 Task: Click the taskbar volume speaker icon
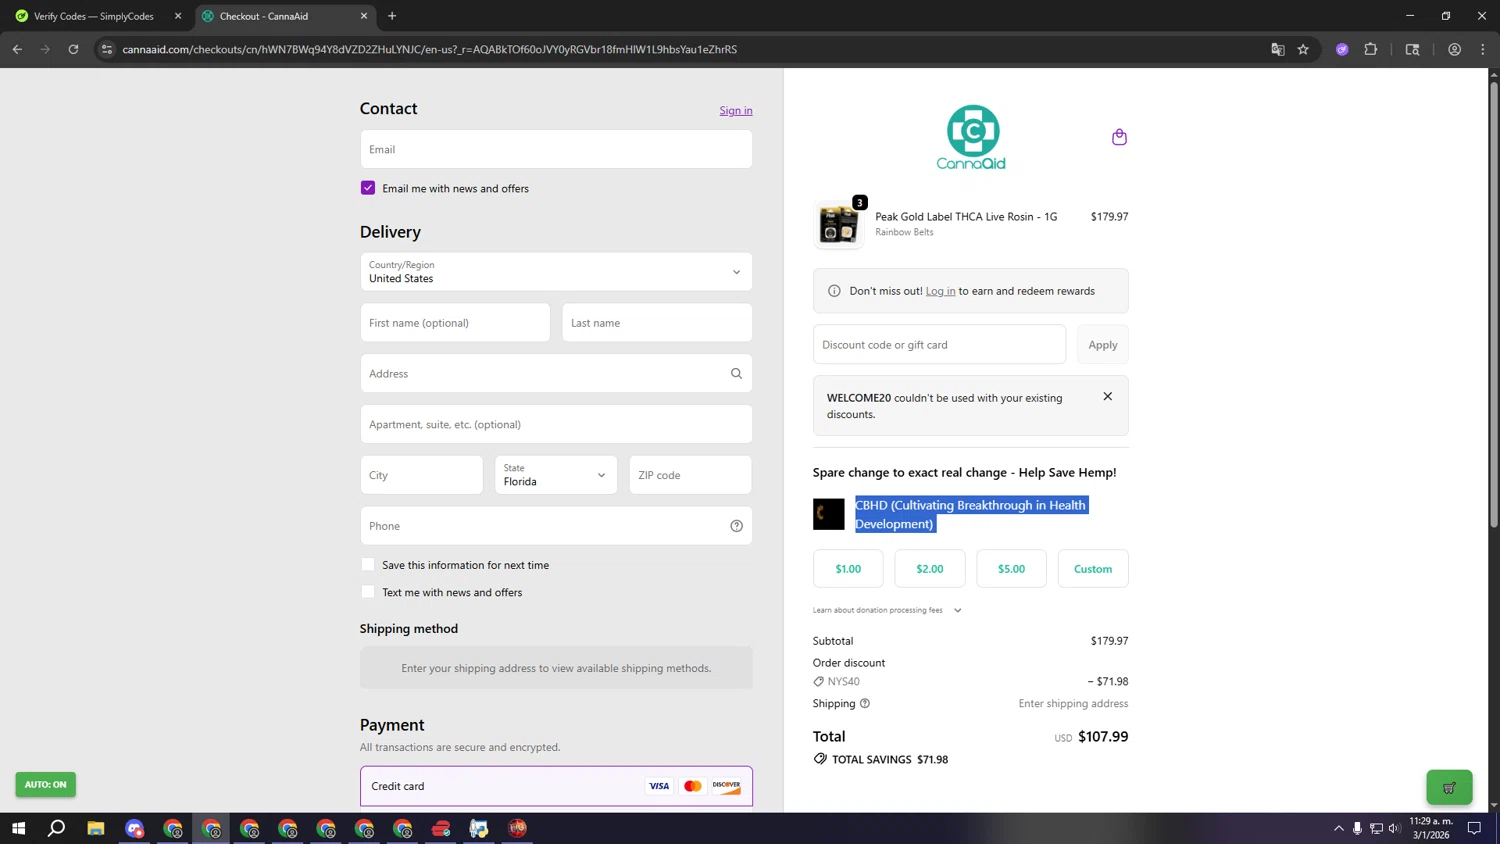[x=1394, y=828]
